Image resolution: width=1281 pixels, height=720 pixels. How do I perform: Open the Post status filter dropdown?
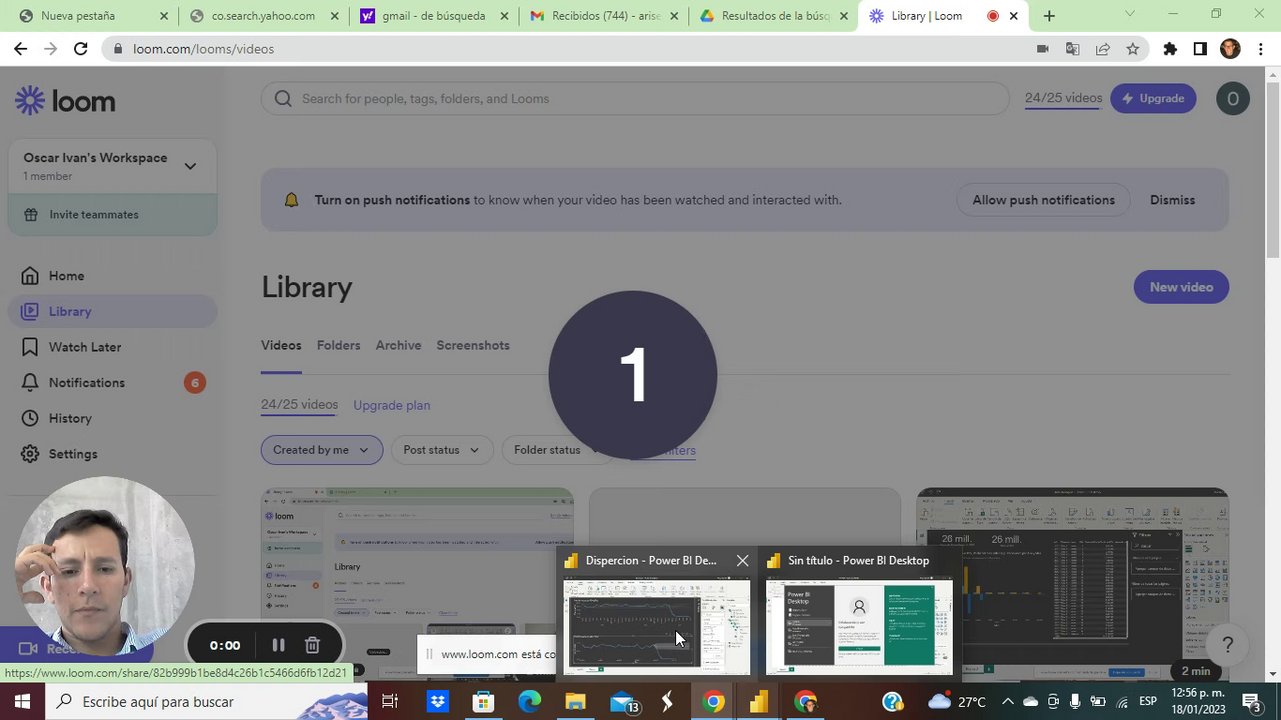pos(441,450)
